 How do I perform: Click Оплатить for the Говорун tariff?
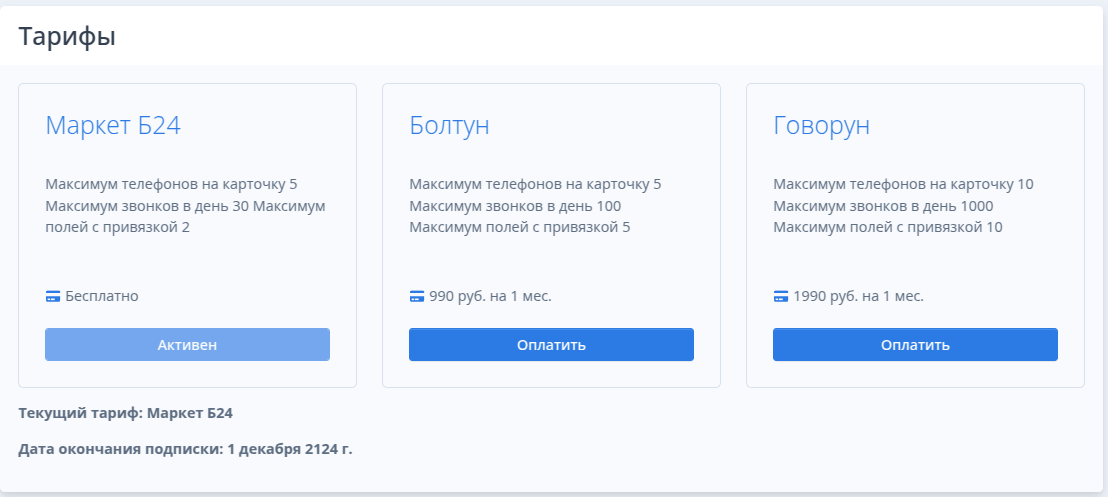[915, 344]
